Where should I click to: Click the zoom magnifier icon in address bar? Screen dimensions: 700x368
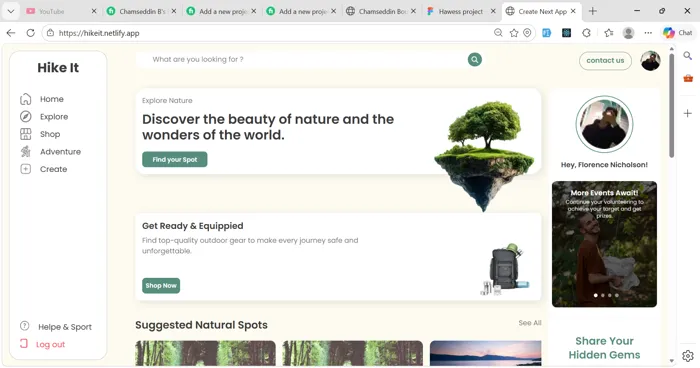pyautogui.click(x=498, y=33)
